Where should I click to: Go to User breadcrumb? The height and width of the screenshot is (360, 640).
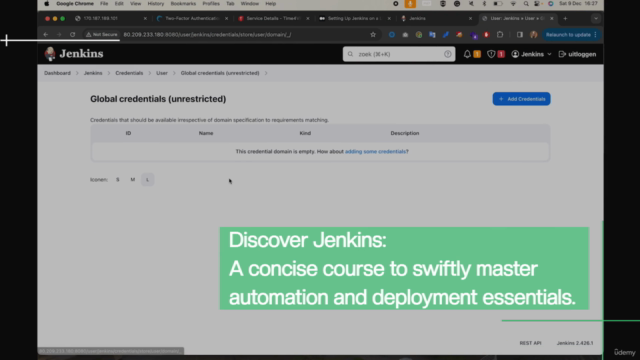pos(162,73)
